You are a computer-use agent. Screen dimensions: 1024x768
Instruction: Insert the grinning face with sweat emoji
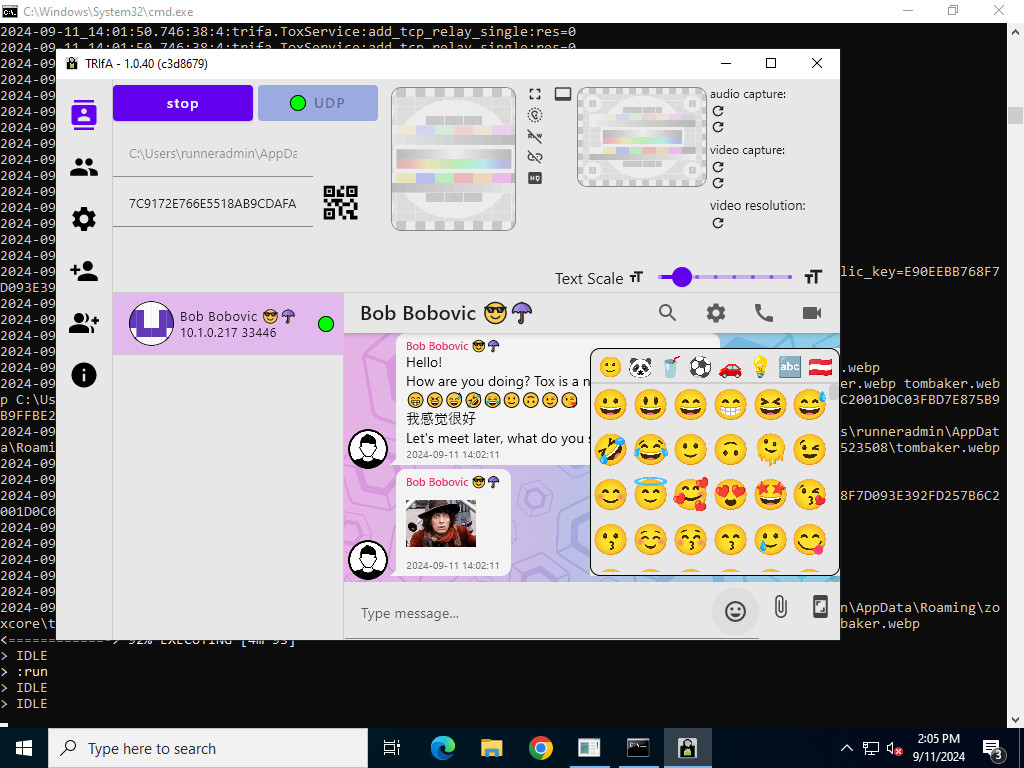click(x=810, y=404)
